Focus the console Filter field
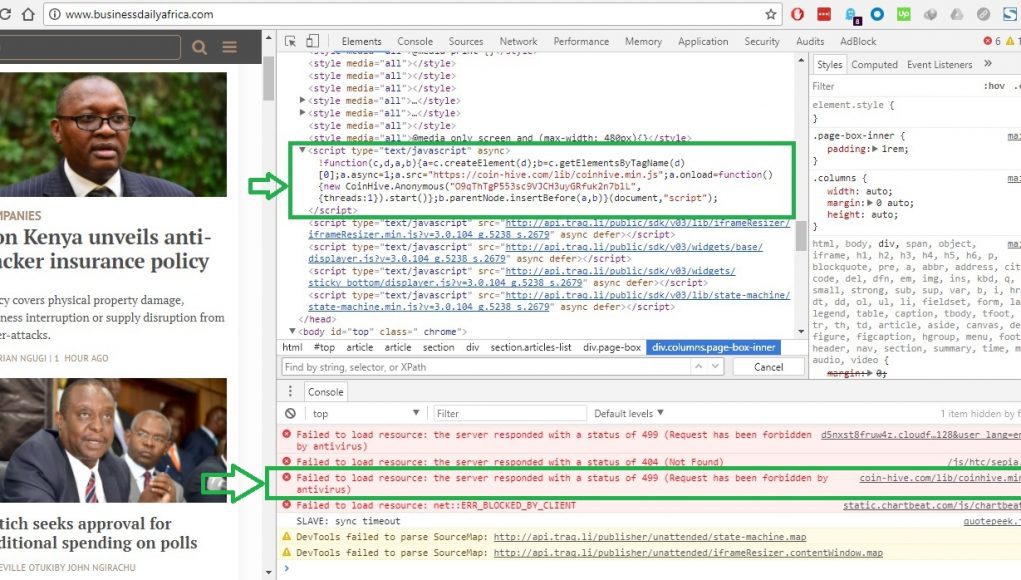 coord(510,413)
